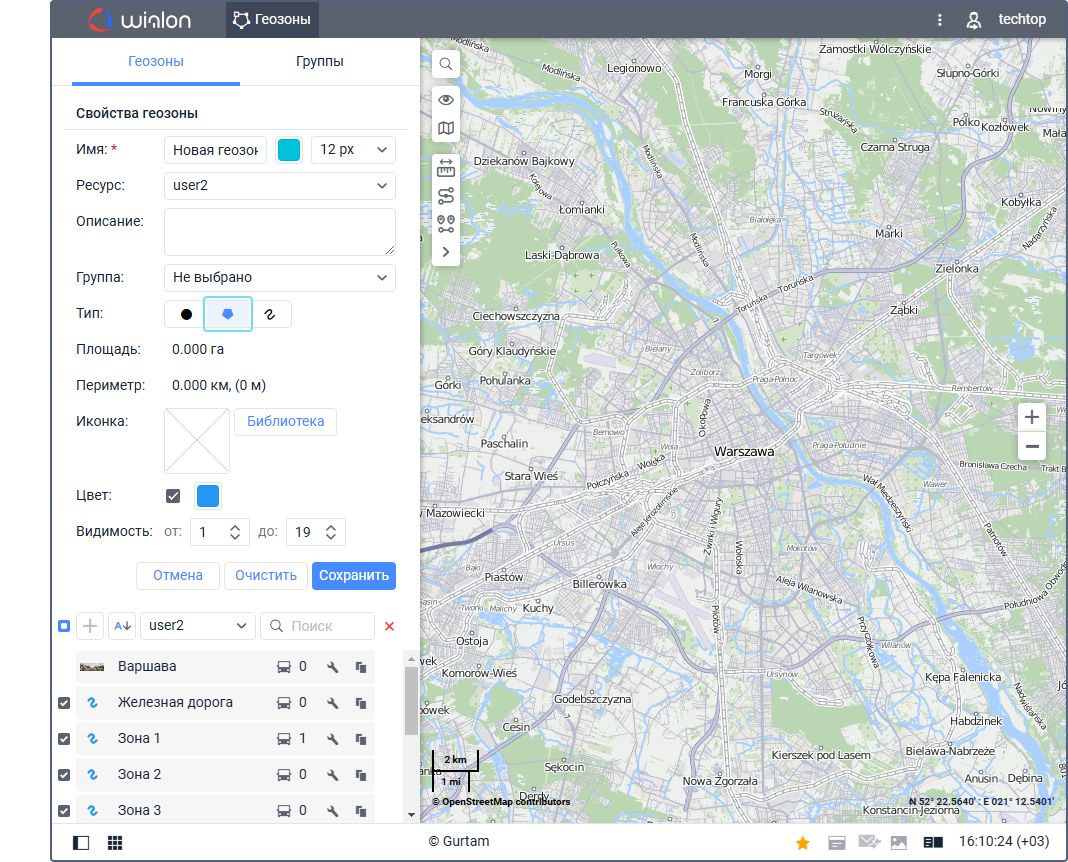Pick the blue geofence color swatch
The image size is (1068, 862).
click(208, 496)
